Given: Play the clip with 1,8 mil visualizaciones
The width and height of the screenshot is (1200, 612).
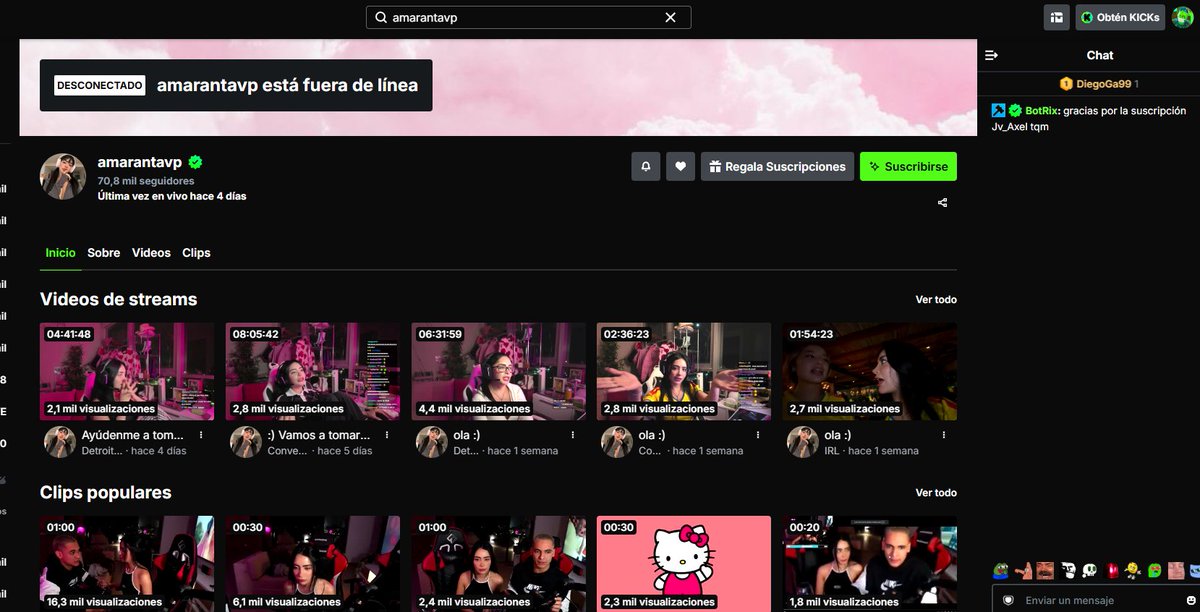Looking at the screenshot, I should [870, 564].
